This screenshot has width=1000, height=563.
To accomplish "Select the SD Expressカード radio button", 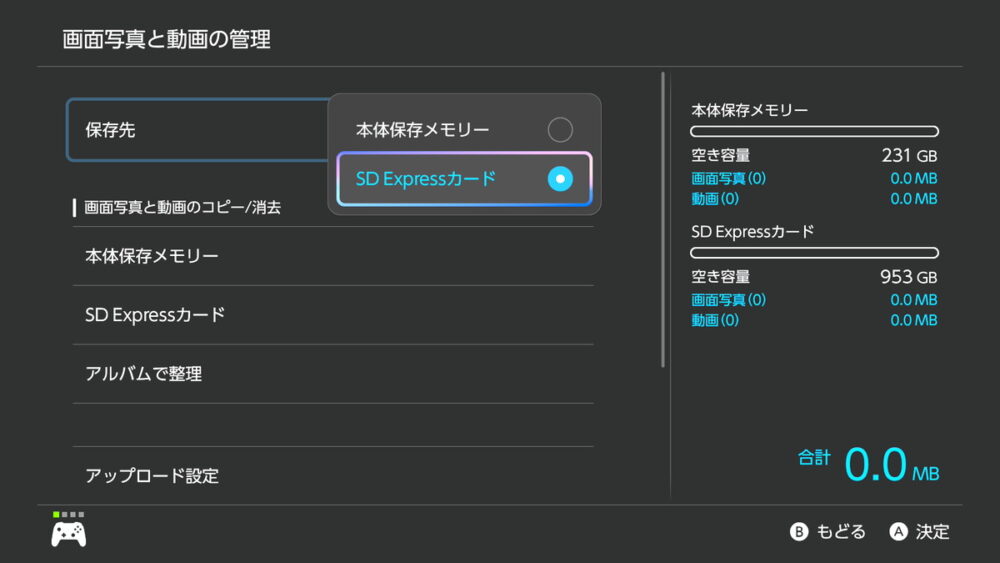I will tap(560, 179).
